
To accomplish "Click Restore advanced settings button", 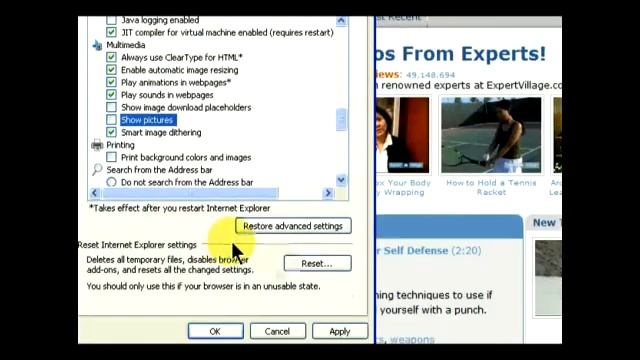I will point(293,226).
